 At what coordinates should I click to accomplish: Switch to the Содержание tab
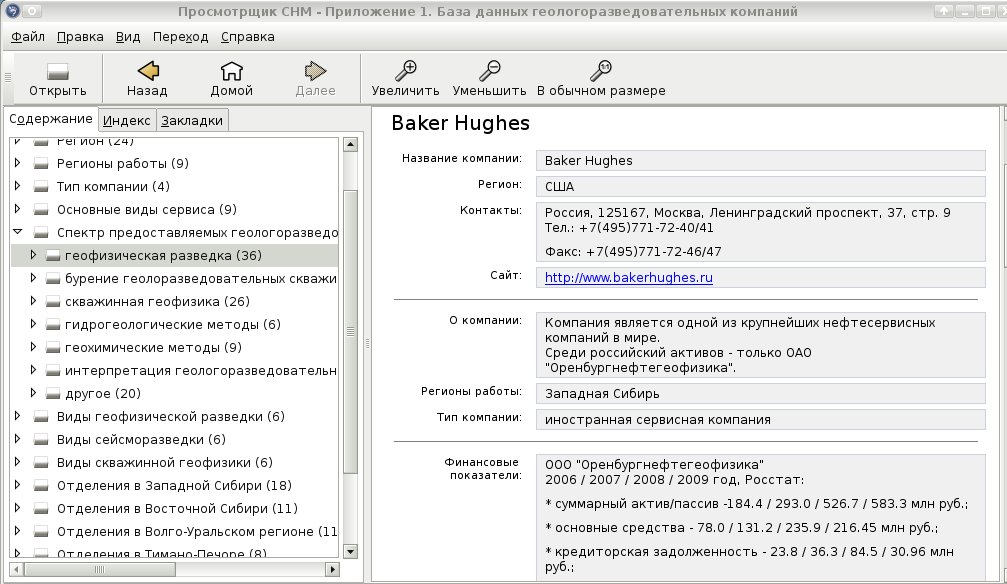[51, 119]
